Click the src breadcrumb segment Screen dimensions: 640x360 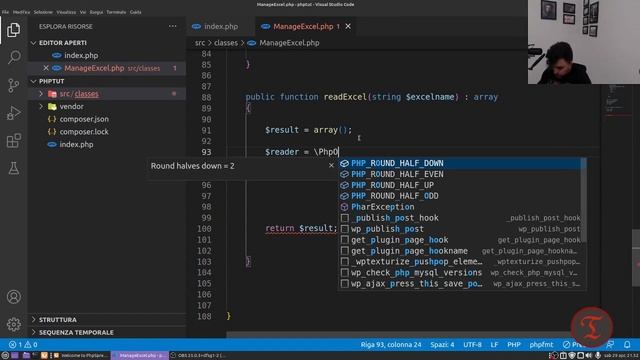[200, 43]
